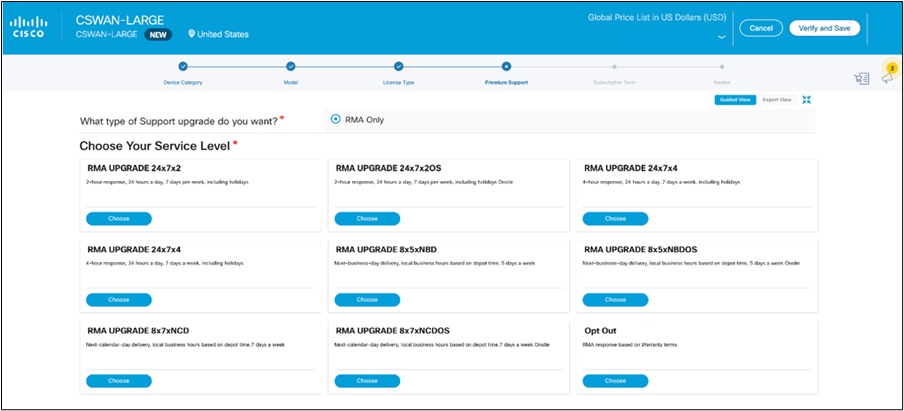Choose RMA UPGRADE 8x7xNCDOS
Screen dimensions: 904x411
click(367, 381)
